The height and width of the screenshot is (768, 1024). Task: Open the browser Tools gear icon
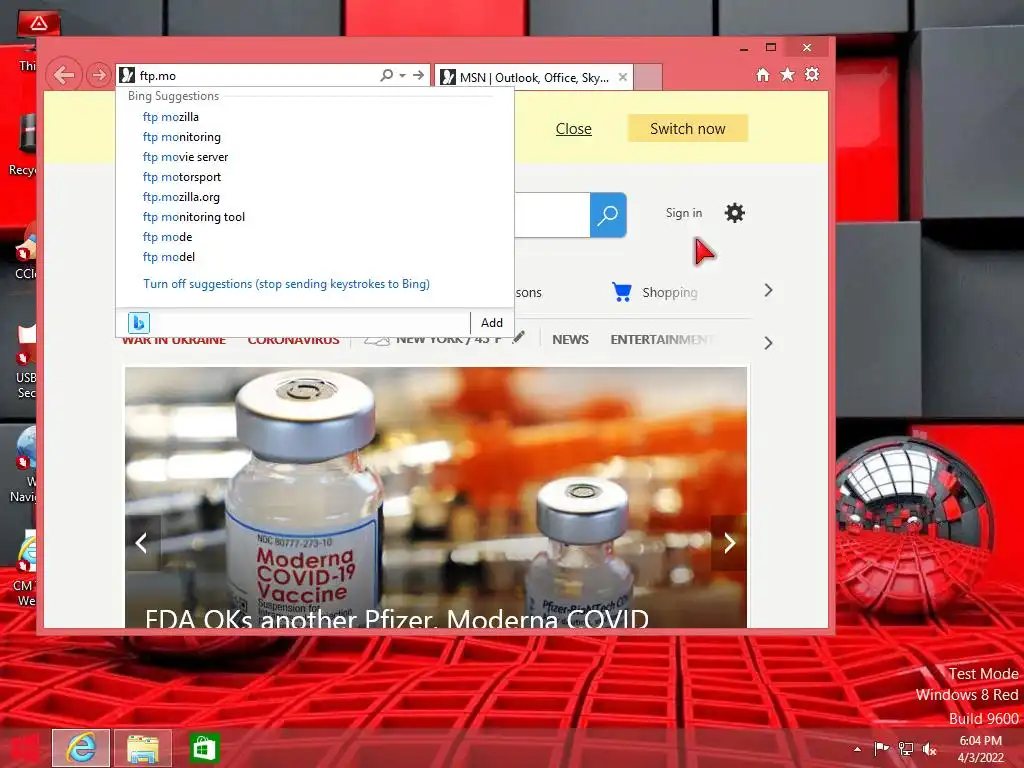[812, 74]
